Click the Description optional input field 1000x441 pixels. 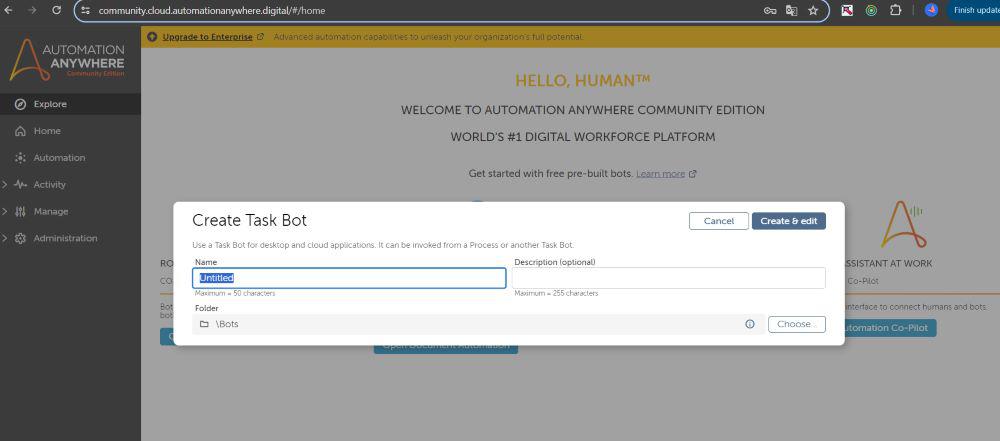[x=668, y=278]
